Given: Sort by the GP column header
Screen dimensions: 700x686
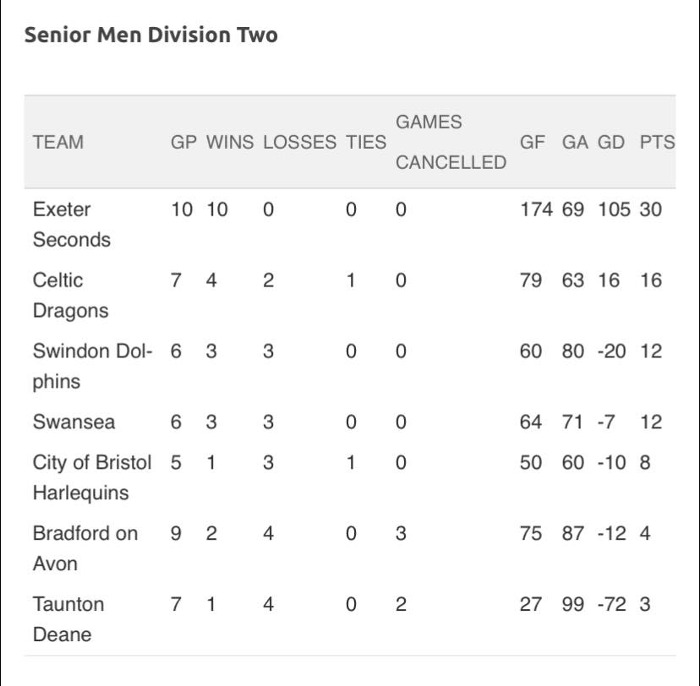Looking at the screenshot, I should pos(184,142).
